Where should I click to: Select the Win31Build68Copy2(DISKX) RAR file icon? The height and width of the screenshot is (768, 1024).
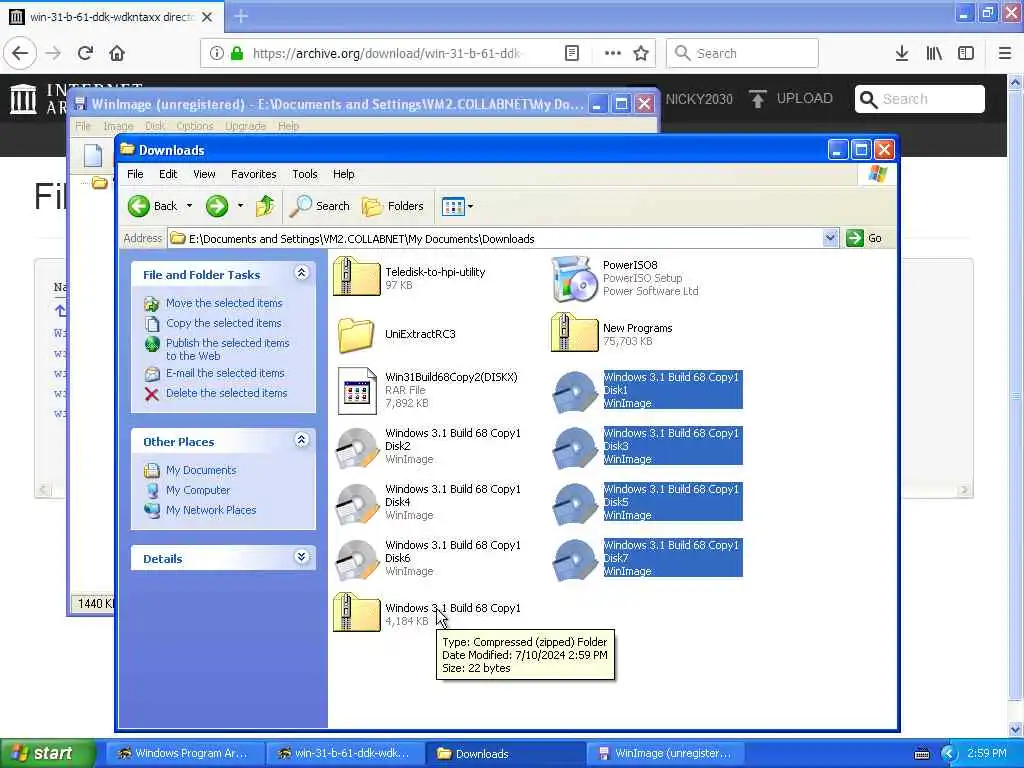(357, 391)
